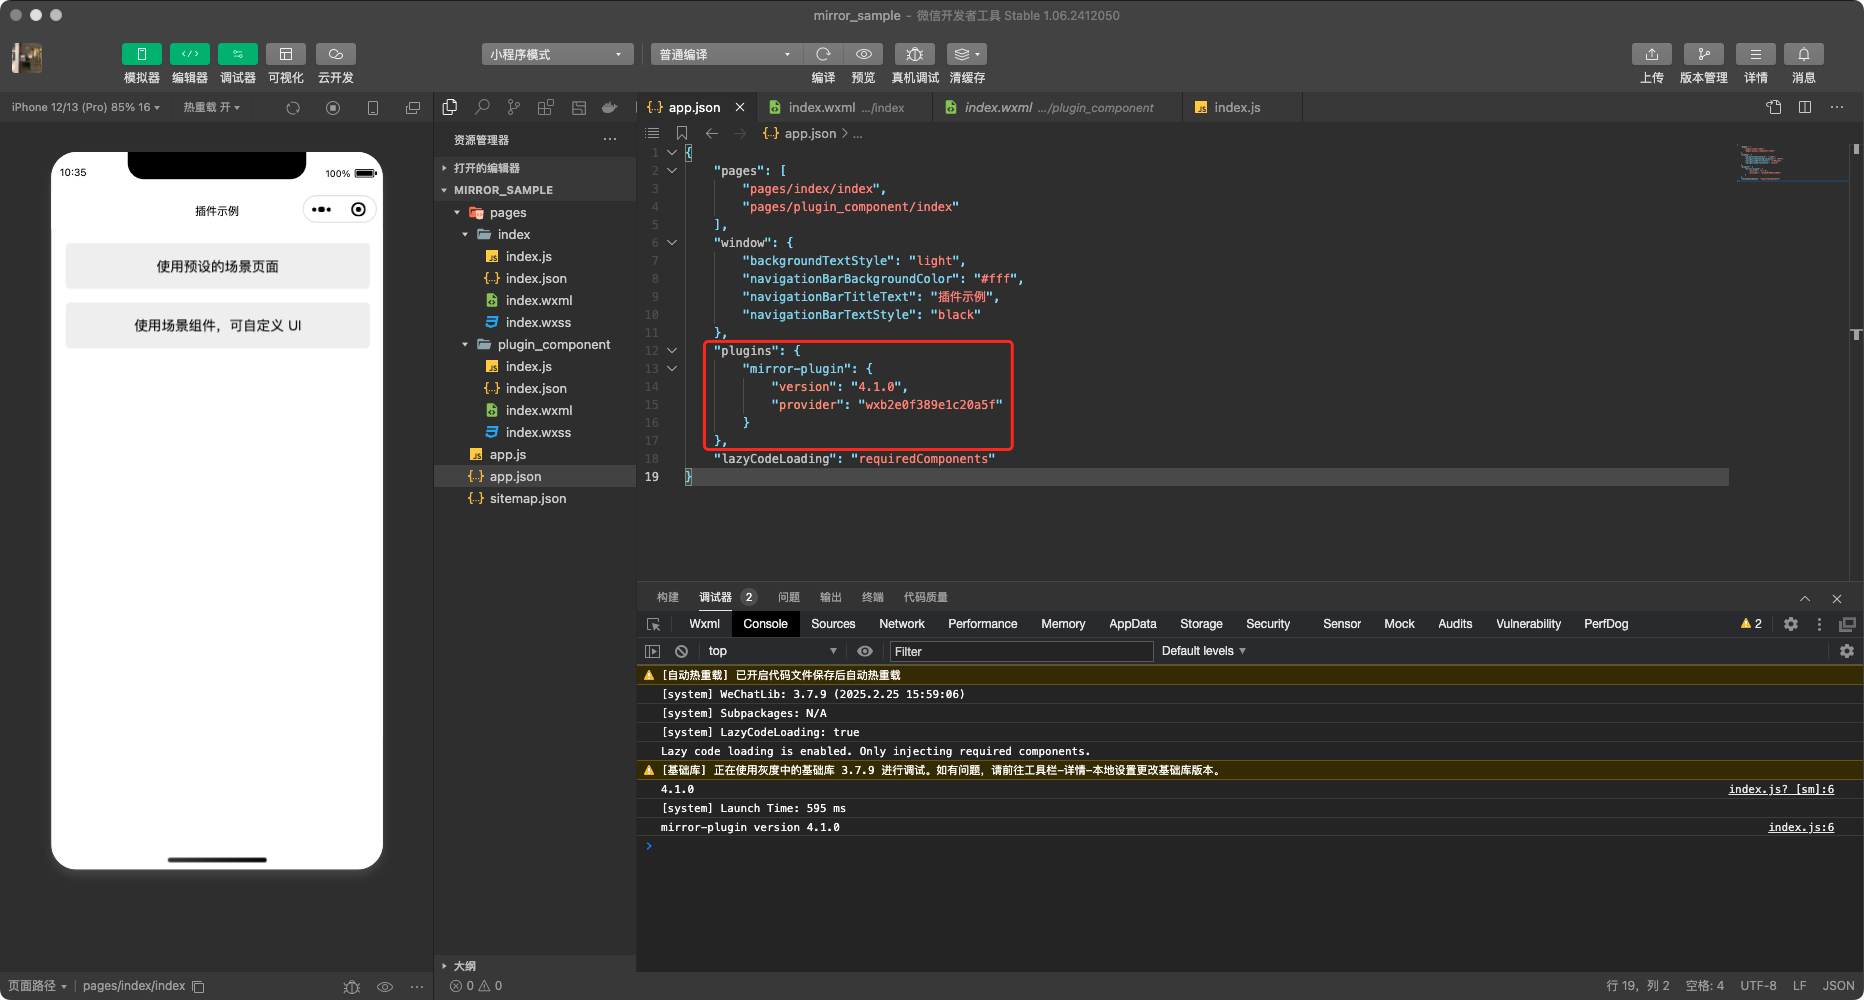The width and height of the screenshot is (1864, 1000).
Task: Click the detach simulator window icon
Action: pos(413,108)
